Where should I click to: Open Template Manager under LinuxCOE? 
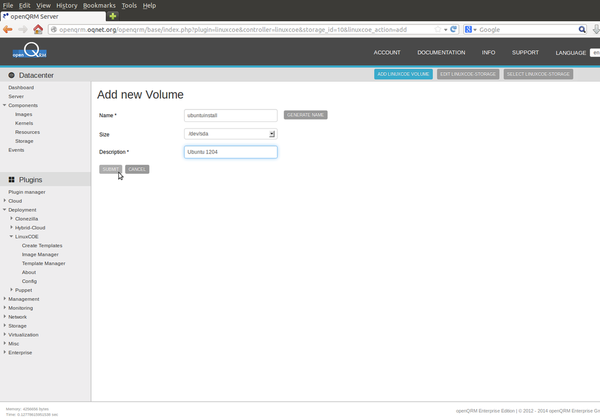pyautogui.click(x=44, y=263)
